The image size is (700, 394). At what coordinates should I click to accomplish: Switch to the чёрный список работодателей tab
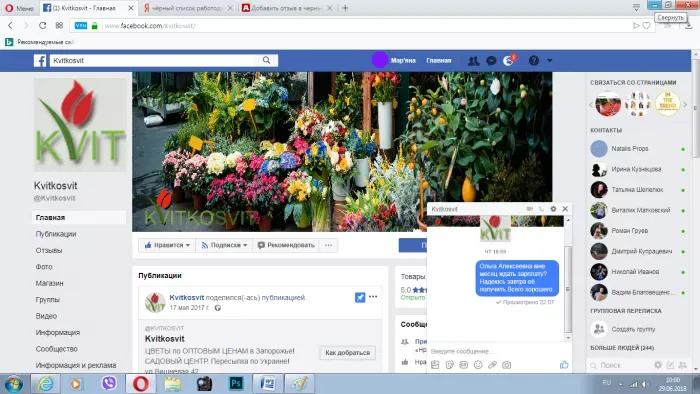click(188, 8)
